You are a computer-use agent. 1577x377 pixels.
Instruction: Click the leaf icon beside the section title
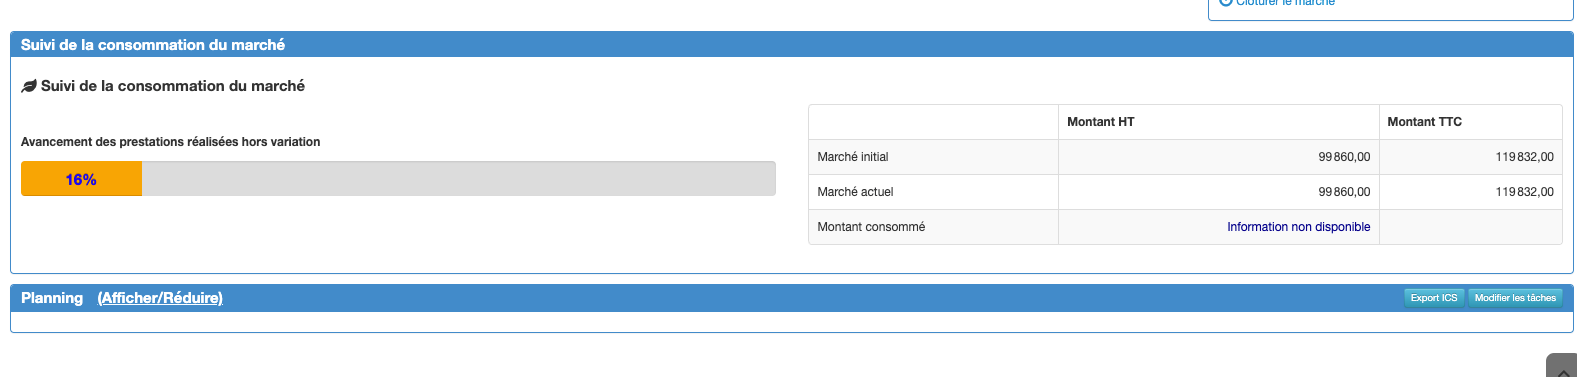29,87
